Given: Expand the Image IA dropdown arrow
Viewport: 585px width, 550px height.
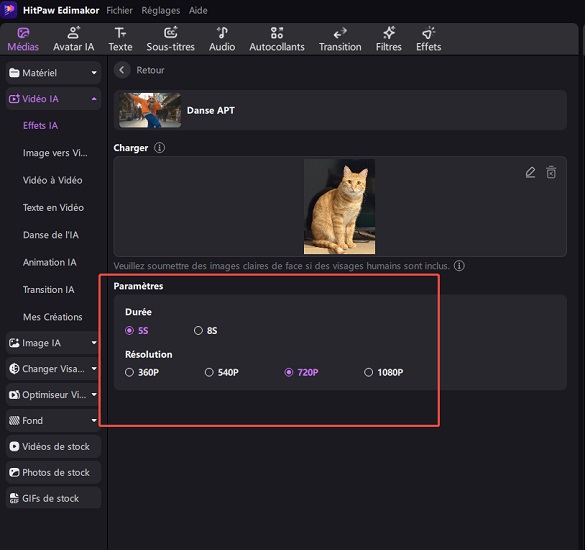Looking at the screenshot, I should coord(94,343).
